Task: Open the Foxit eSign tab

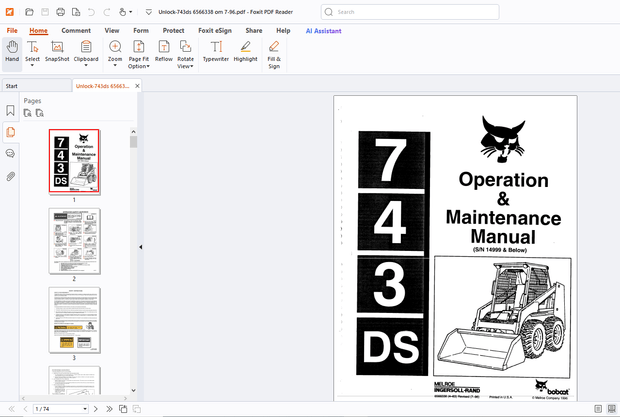Action: tap(215, 30)
